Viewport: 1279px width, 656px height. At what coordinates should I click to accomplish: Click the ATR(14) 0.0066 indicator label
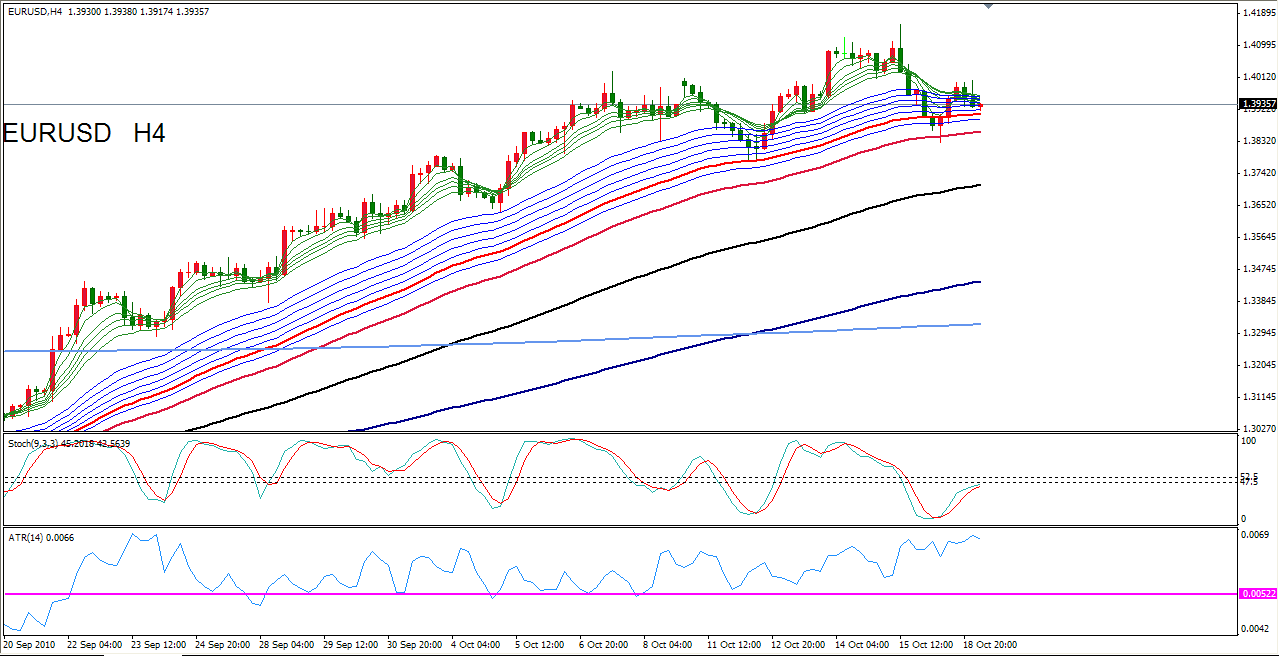pos(41,538)
